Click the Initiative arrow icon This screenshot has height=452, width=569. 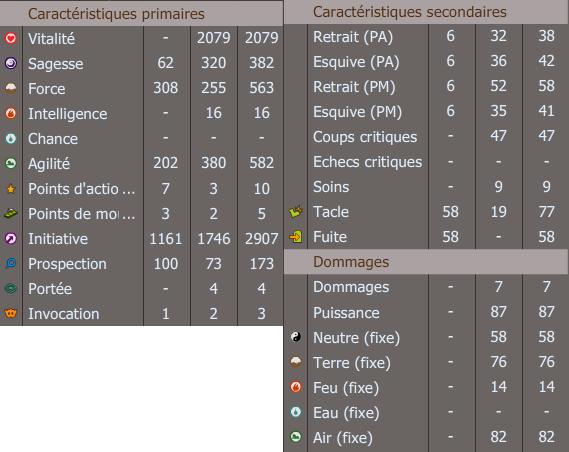coord(11,238)
